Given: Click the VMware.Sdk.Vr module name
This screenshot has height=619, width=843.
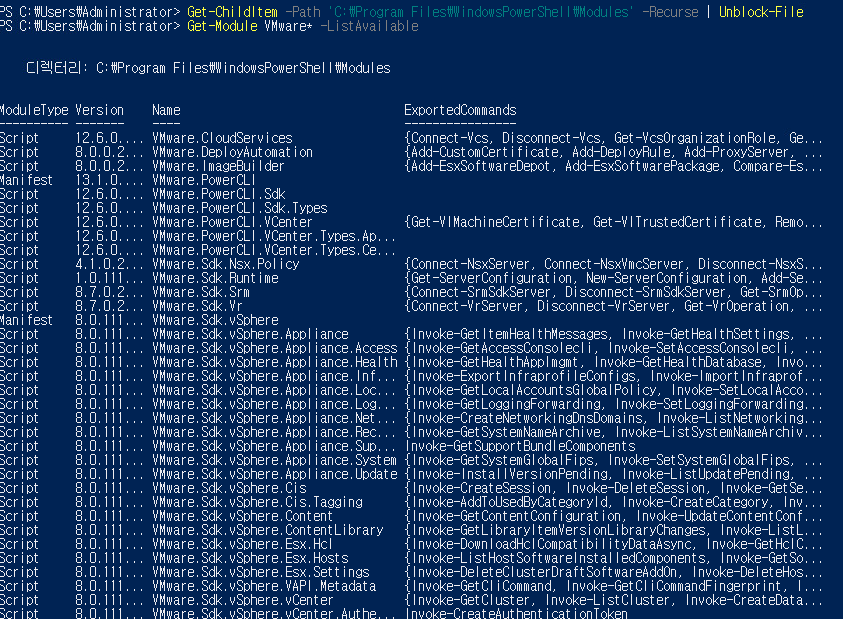Looking at the screenshot, I should [197, 306].
